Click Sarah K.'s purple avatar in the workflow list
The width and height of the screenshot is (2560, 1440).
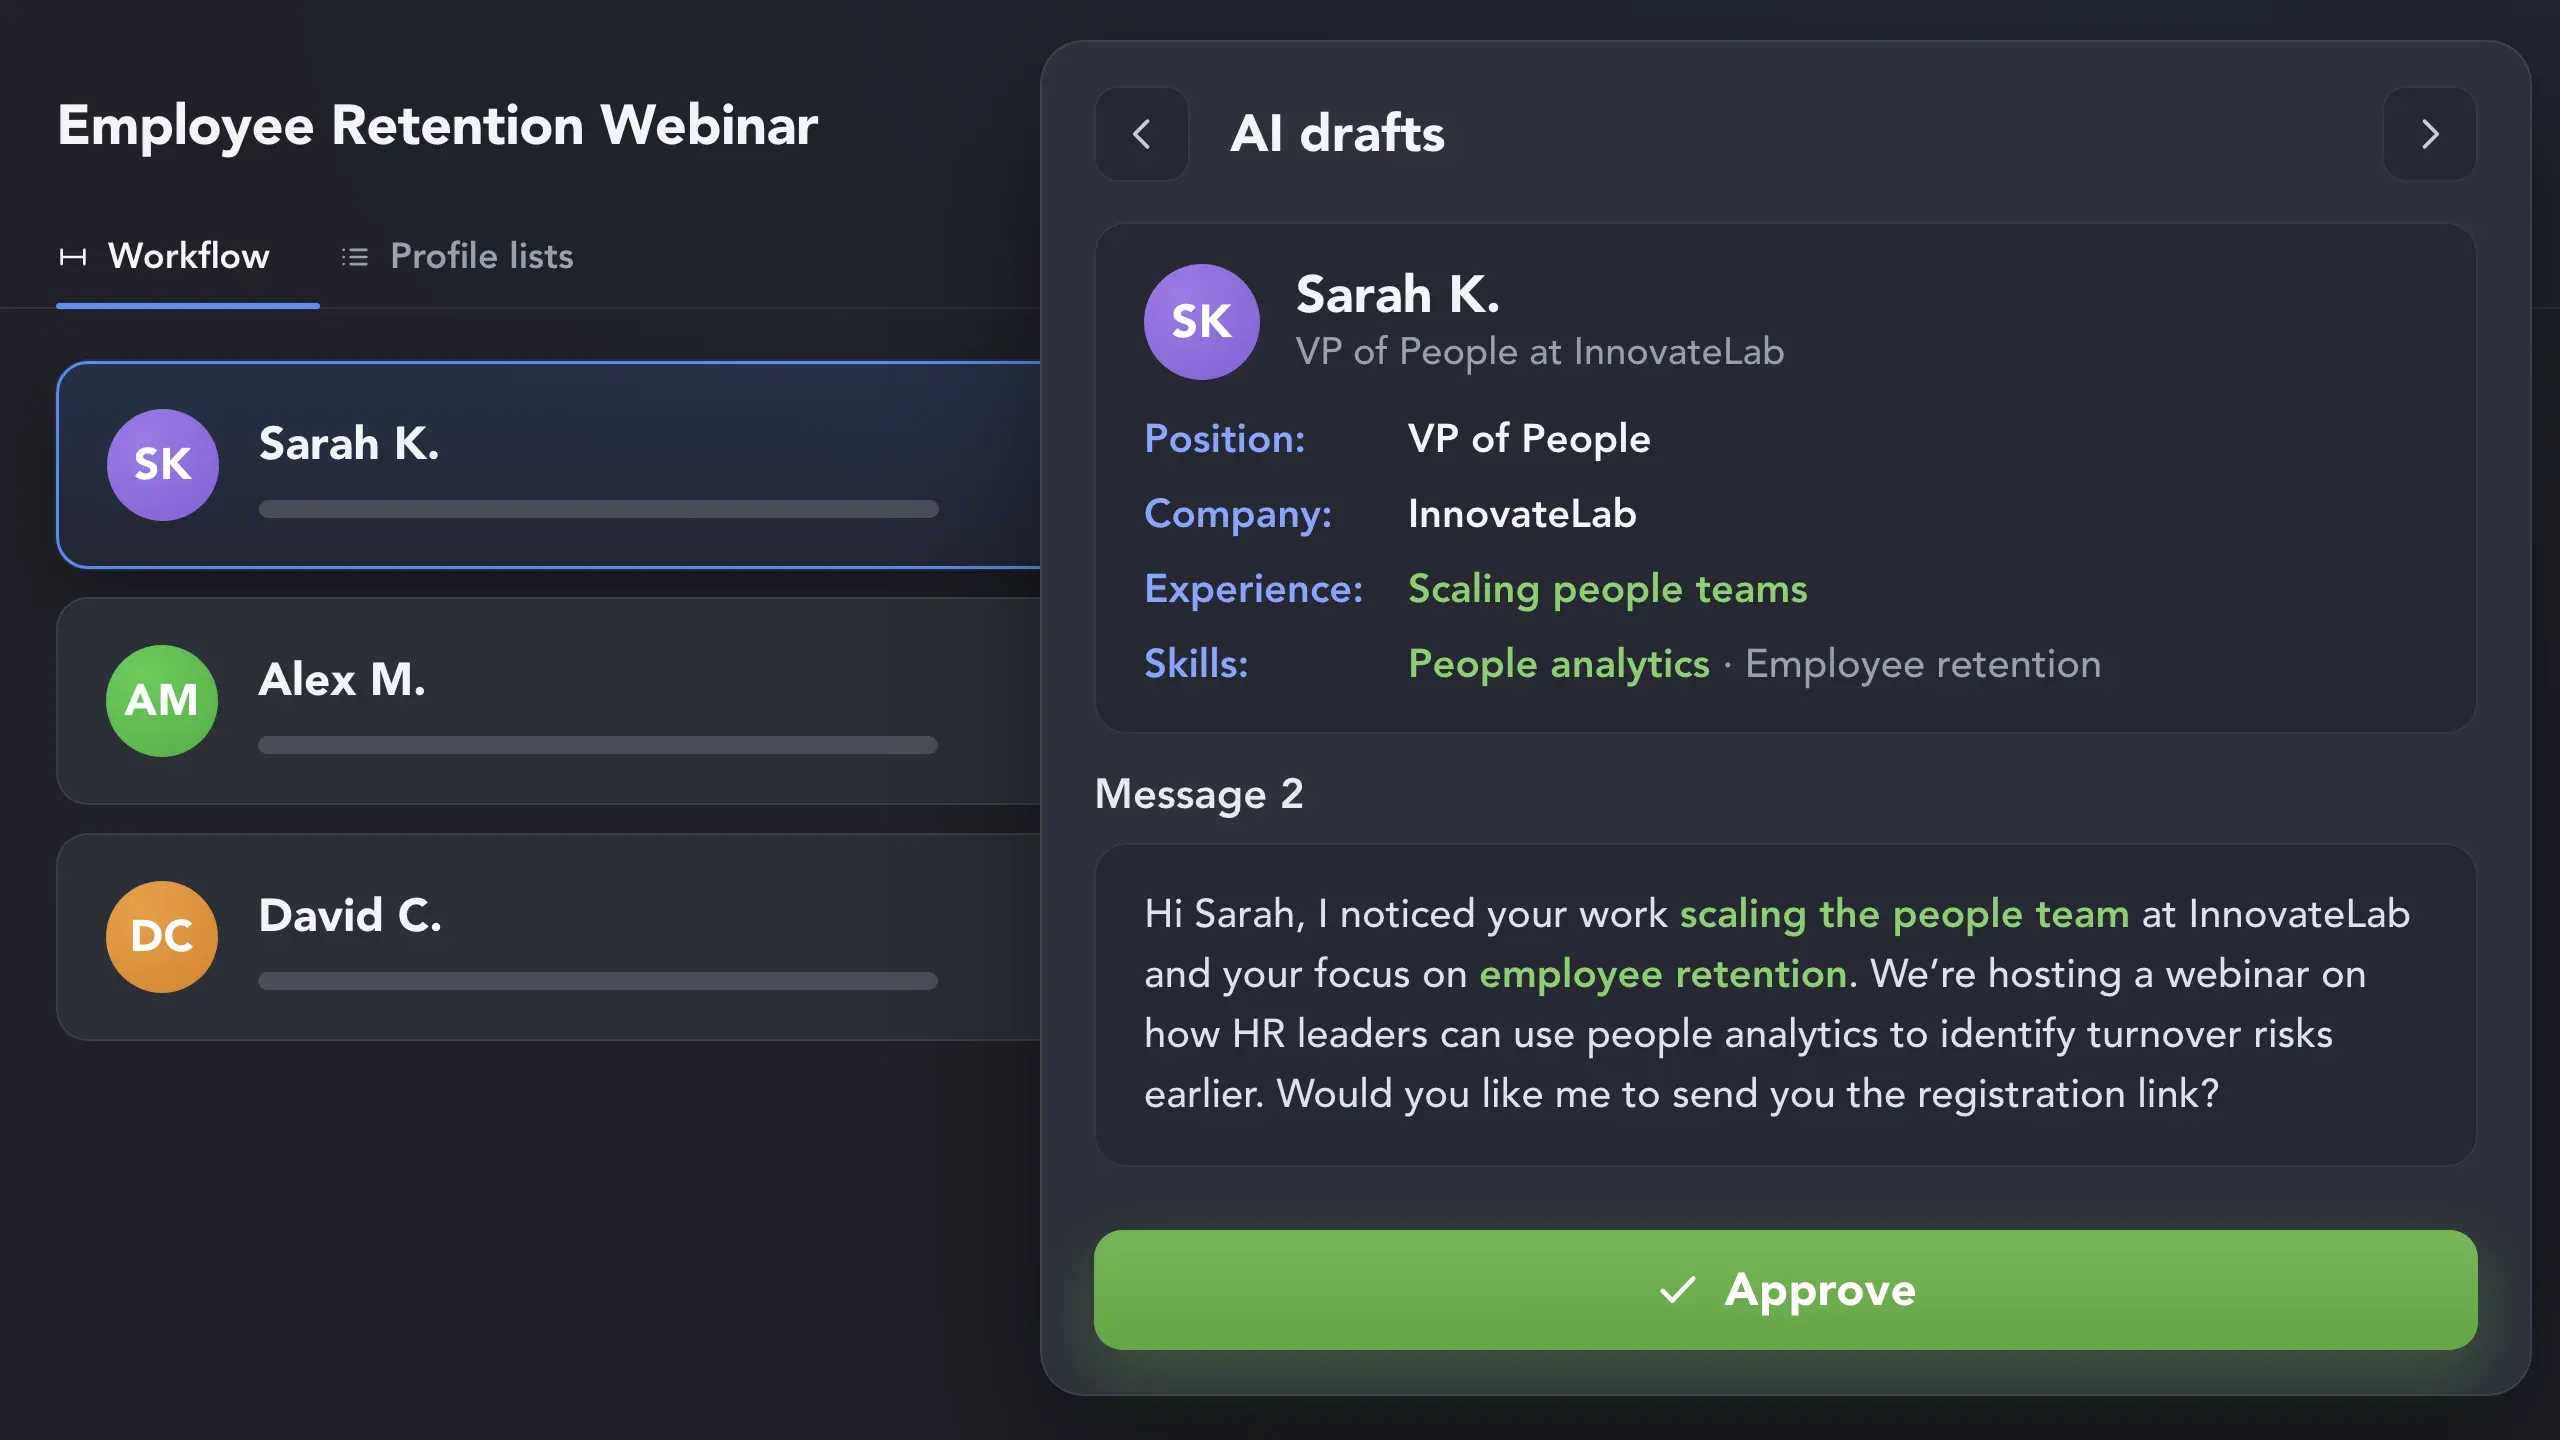pyautogui.click(x=163, y=465)
